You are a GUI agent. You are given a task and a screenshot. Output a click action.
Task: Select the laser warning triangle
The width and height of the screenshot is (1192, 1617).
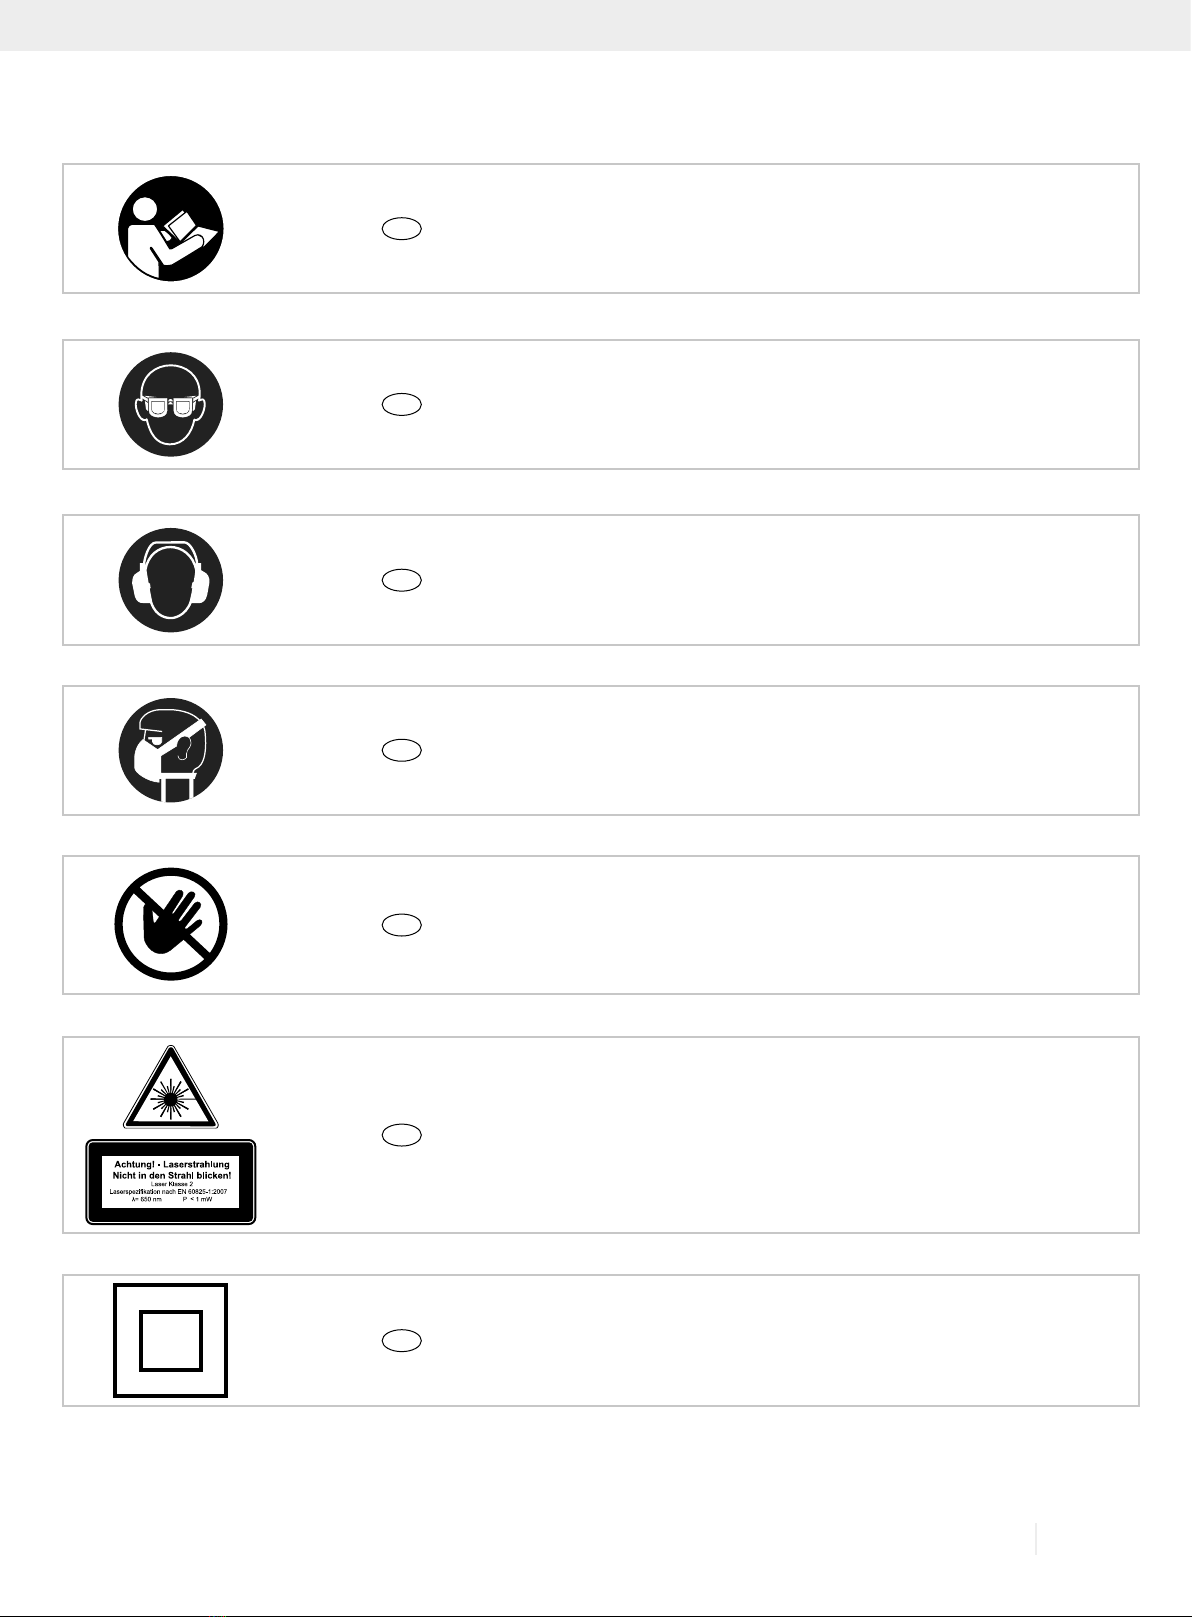(171, 1088)
